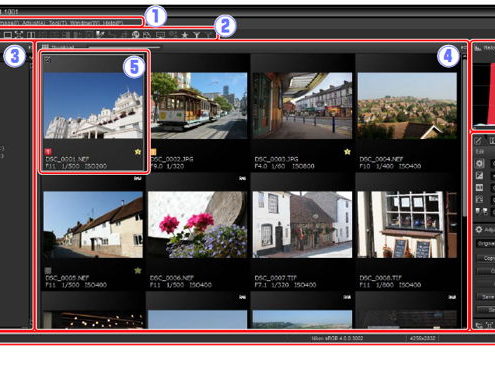Screen dimensions: 495x365
Task: Adjust the thumbnail size slider
Action: coord(124,47)
